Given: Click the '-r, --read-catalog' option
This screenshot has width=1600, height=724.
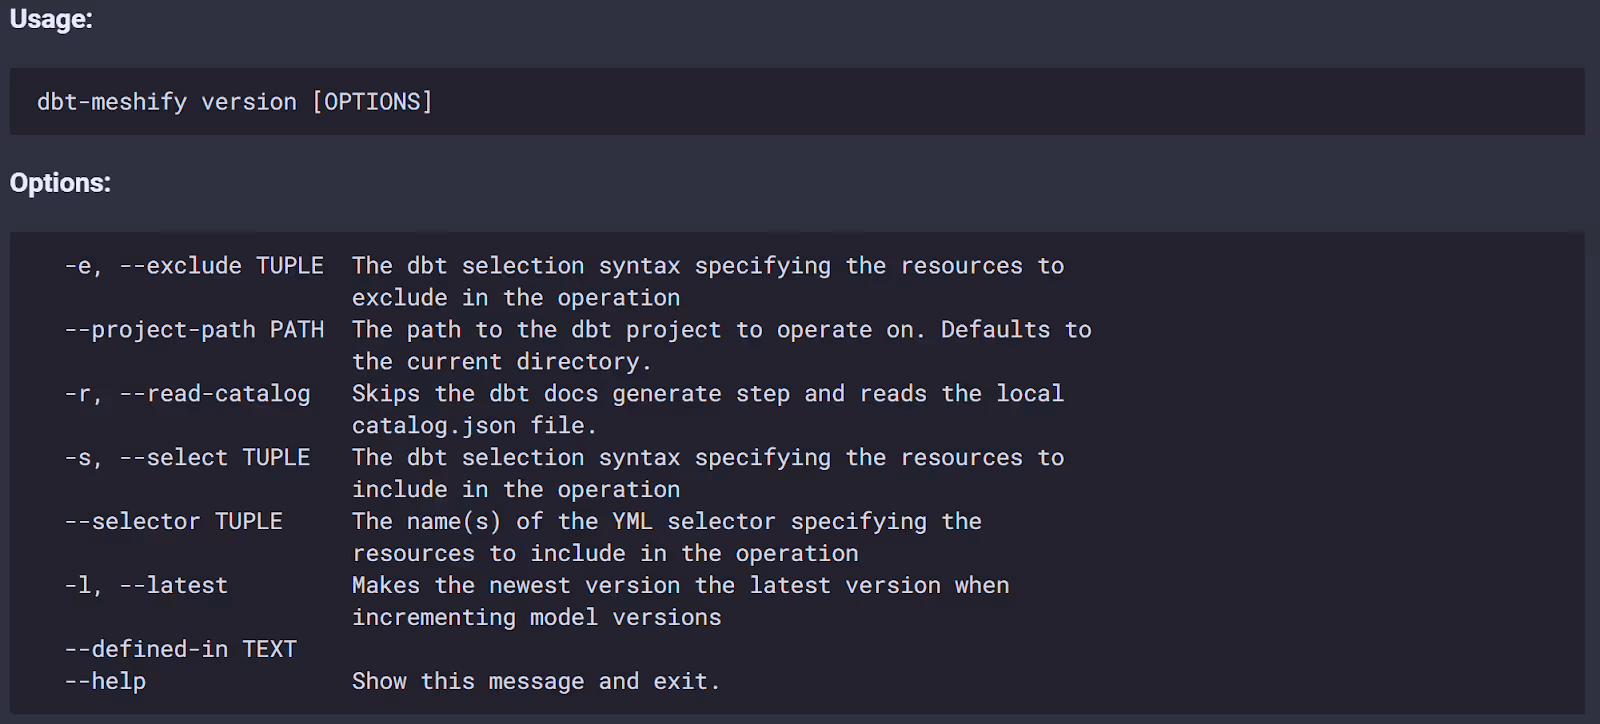Looking at the screenshot, I should [x=188, y=394].
